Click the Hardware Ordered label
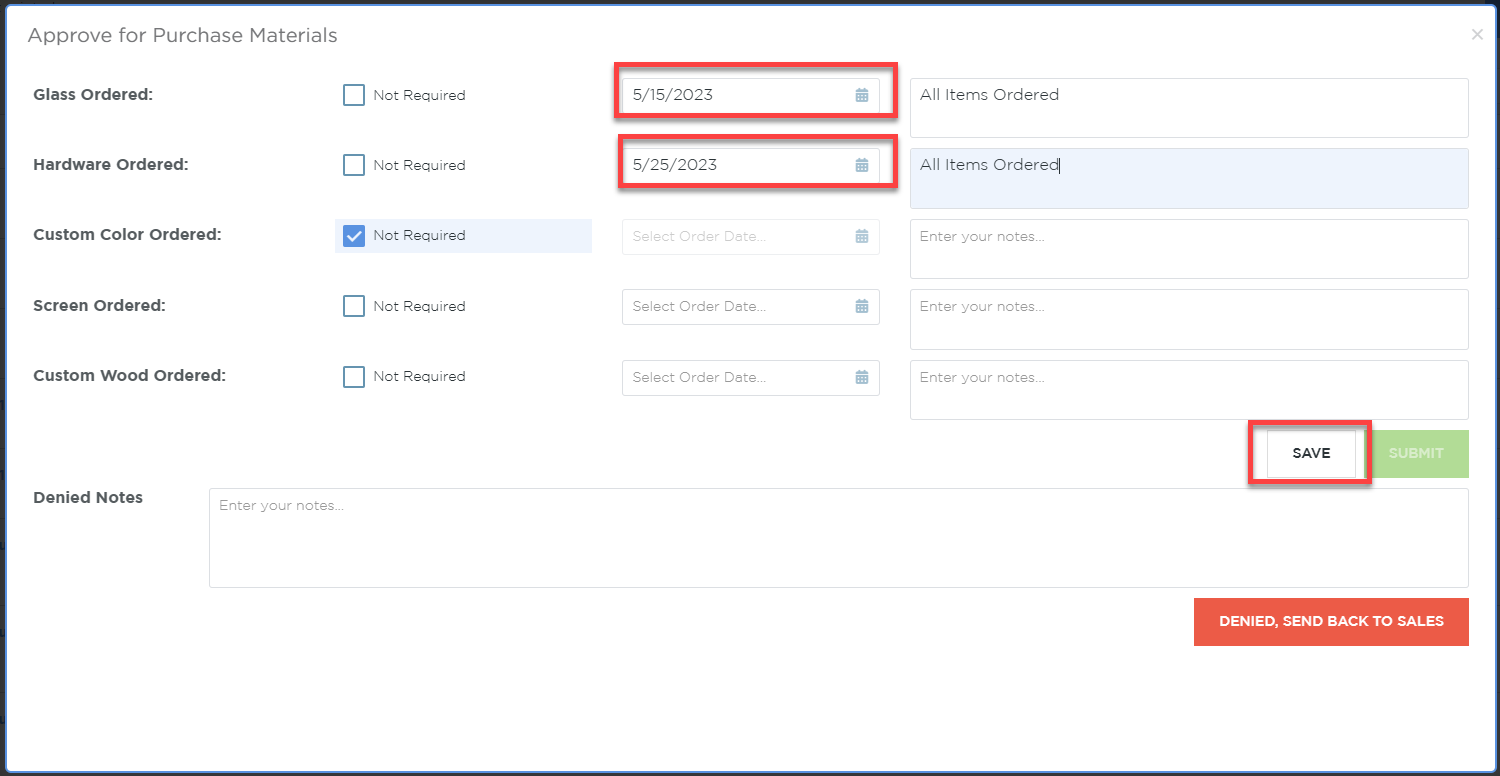Viewport: 1500px width, 776px height. [111, 165]
